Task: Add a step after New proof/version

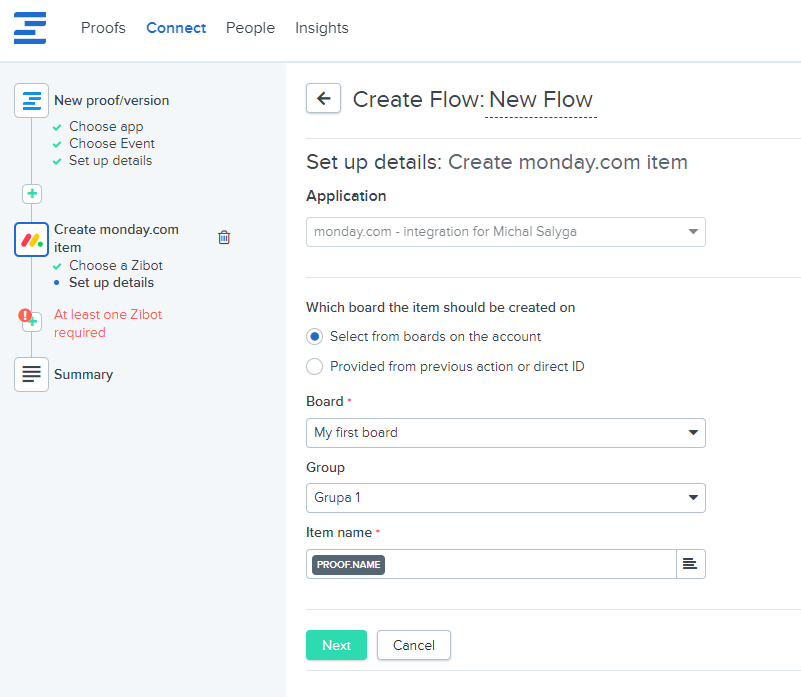Action: point(32,194)
